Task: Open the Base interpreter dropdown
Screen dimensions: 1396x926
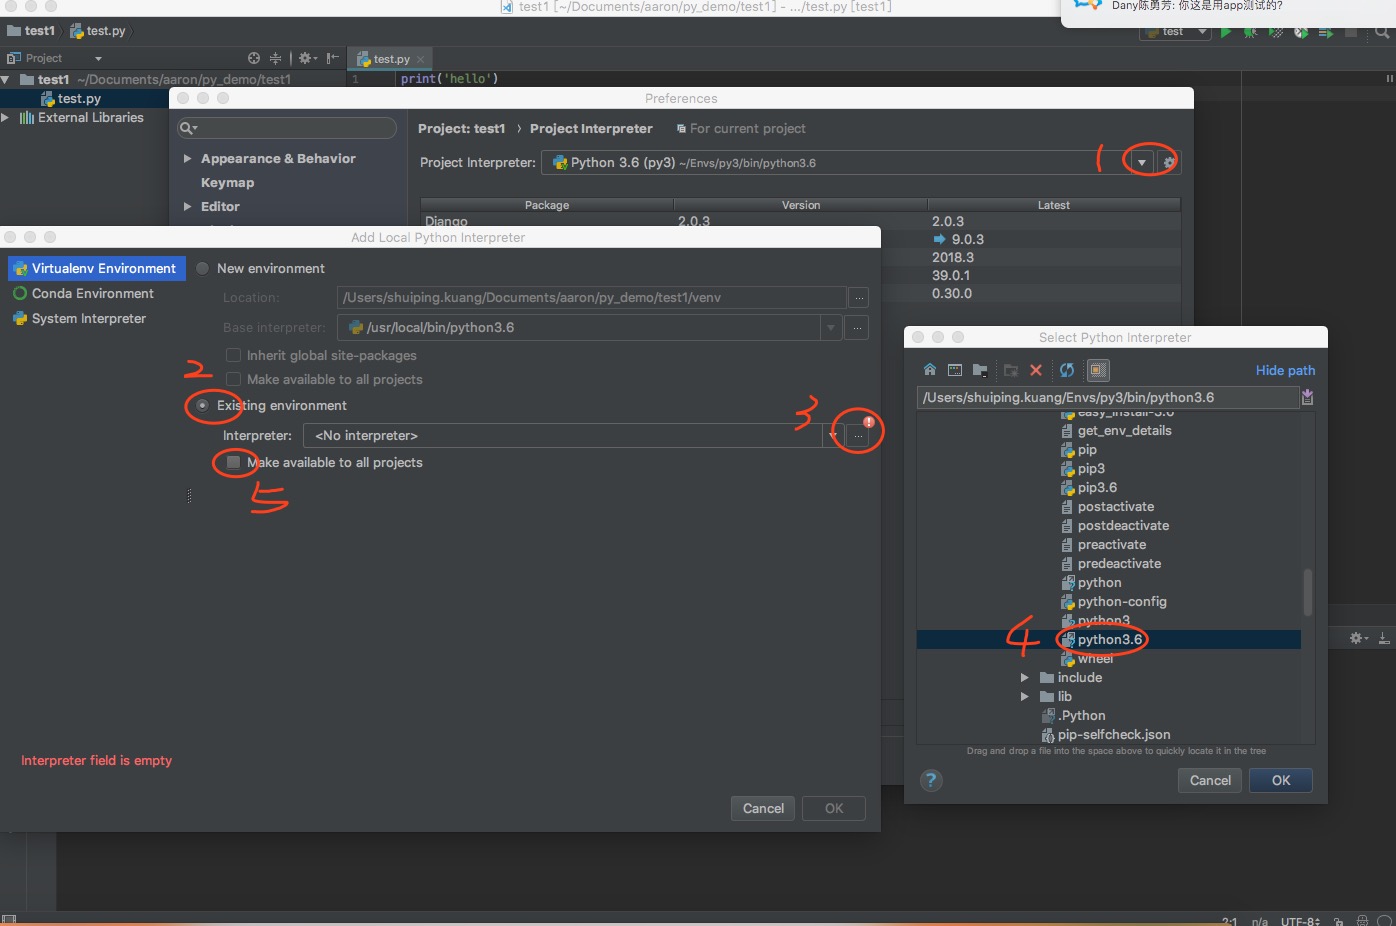Action: pos(831,327)
